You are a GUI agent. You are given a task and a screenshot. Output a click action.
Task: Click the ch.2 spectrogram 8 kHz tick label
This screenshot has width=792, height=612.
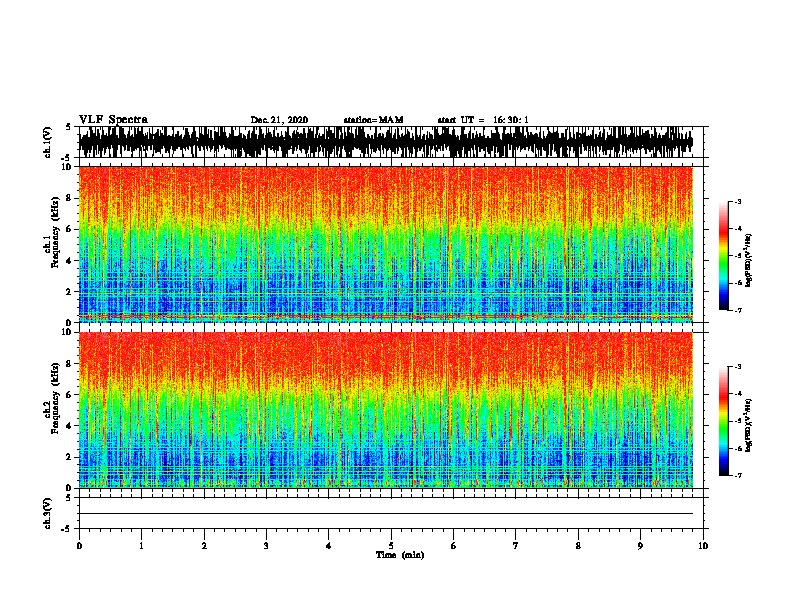tap(70, 364)
